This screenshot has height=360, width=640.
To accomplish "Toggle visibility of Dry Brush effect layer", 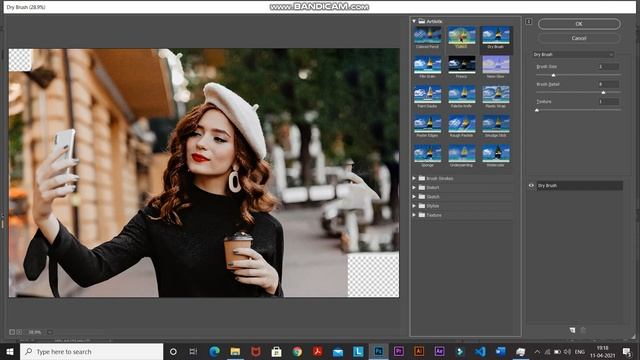I will [x=531, y=186].
